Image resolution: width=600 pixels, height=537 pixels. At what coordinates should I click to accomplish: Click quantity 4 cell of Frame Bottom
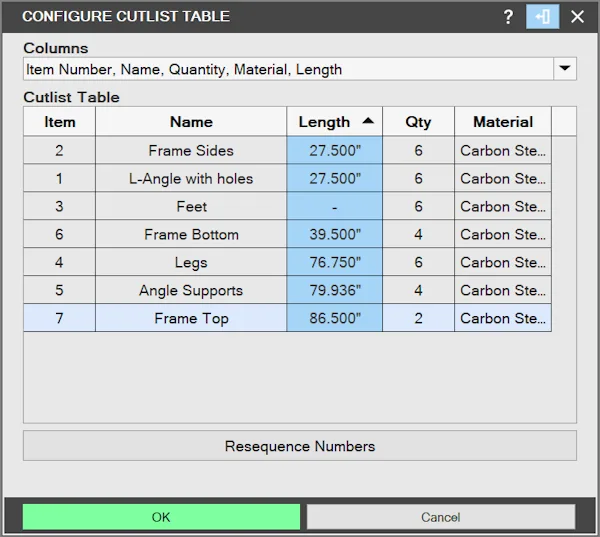tap(418, 234)
